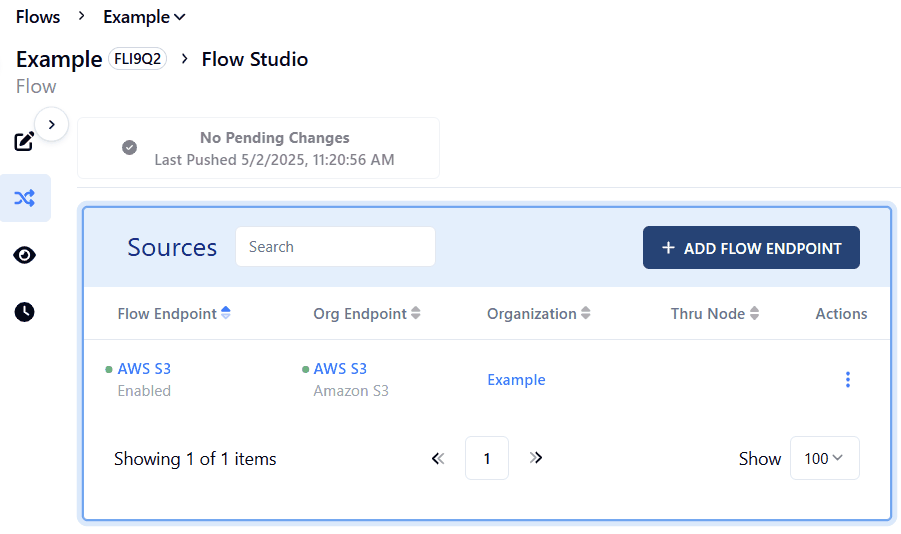Open the Example organization link
This screenshot has width=901, height=534.
pos(516,379)
